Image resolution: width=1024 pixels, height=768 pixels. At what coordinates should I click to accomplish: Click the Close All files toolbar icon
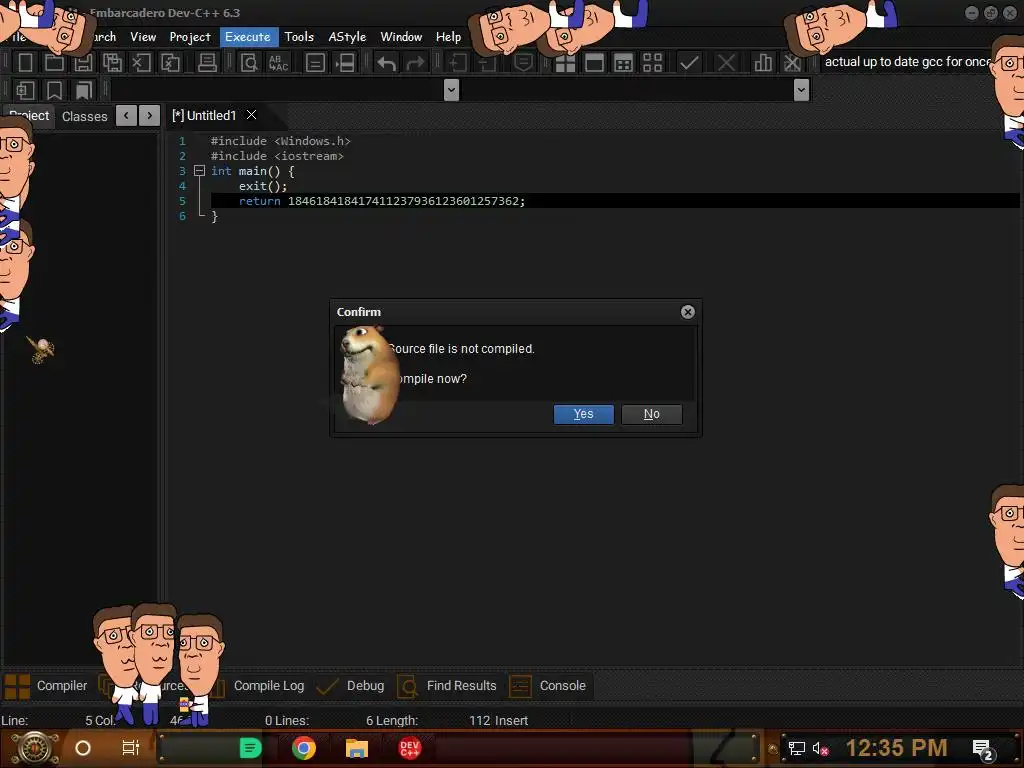point(170,63)
